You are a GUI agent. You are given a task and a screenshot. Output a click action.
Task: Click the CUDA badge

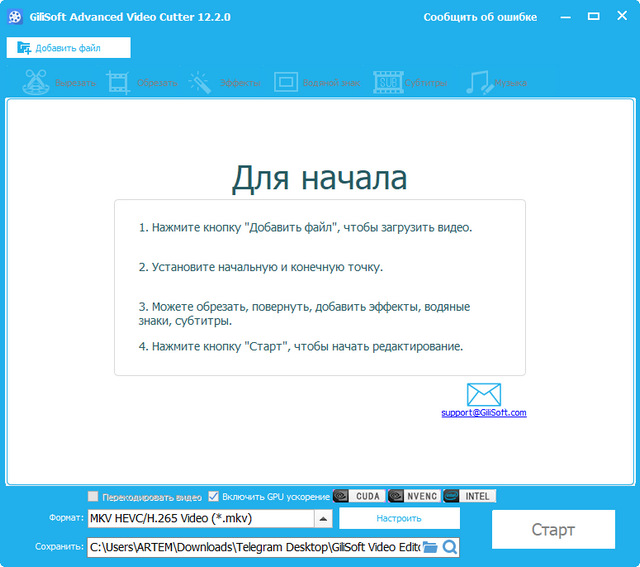pos(359,496)
